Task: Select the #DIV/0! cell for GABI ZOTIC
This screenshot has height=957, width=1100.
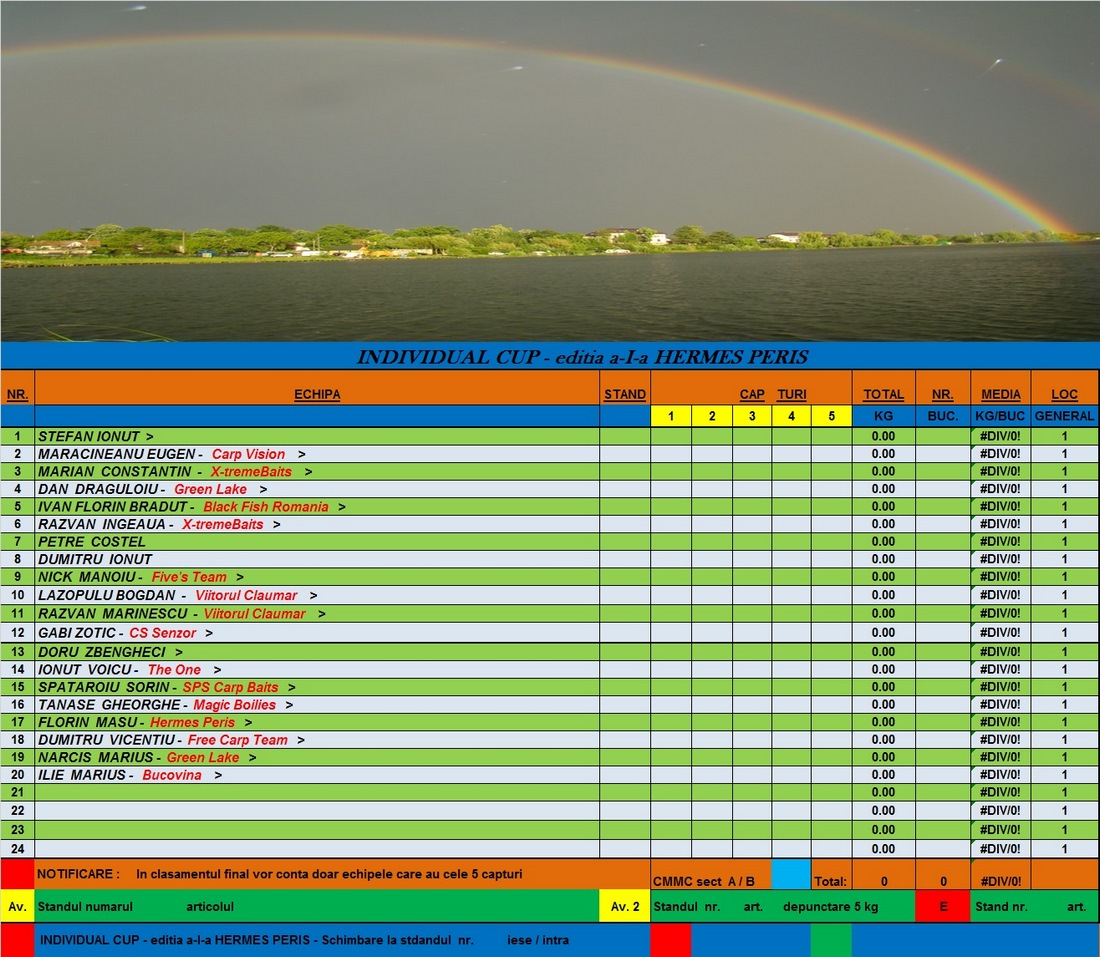Action: click(x=1000, y=633)
